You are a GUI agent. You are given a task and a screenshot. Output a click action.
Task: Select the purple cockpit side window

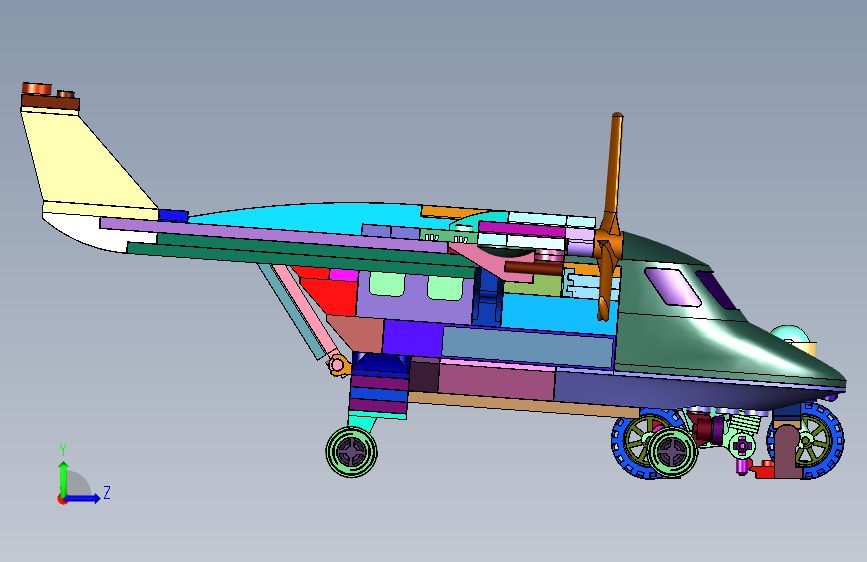click(672, 286)
